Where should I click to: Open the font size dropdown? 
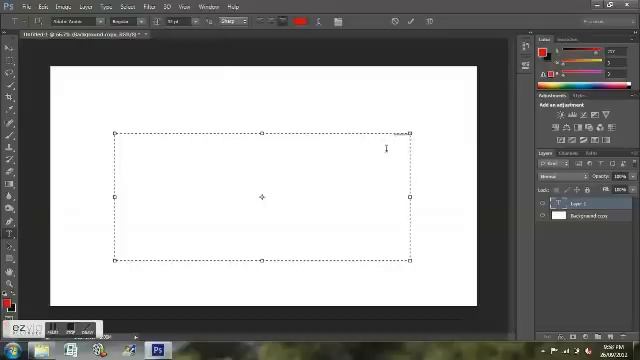click(x=196, y=21)
